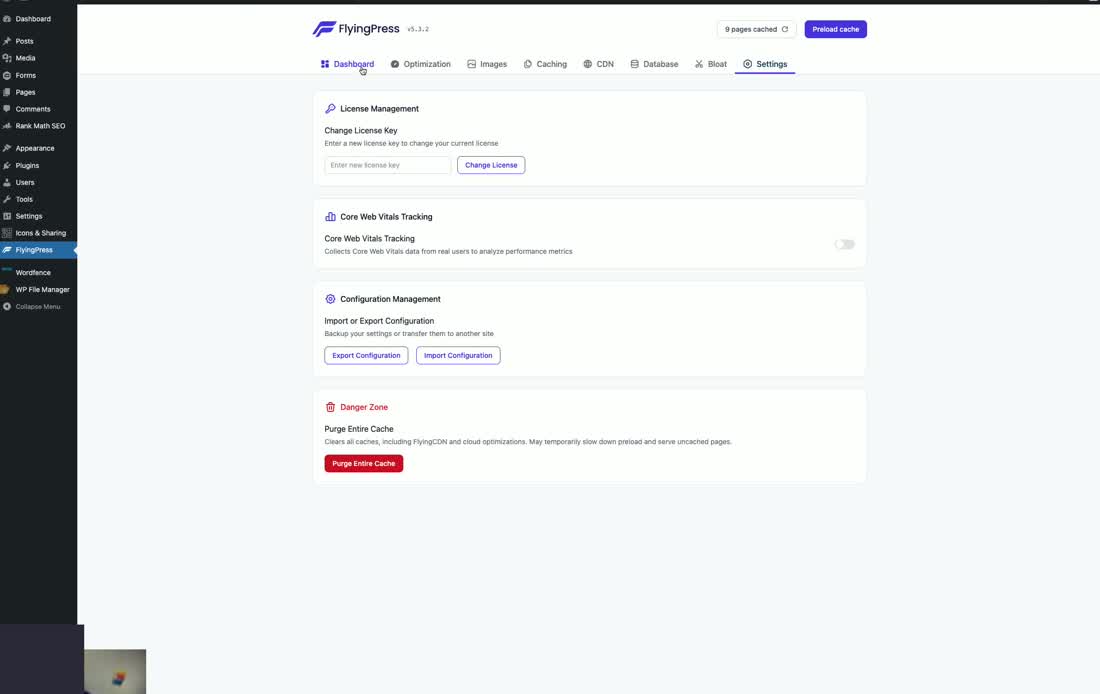This screenshot has width=1100, height=694.
Task: Open Icons & Sharing in the sidebar
Action: point(39,233)
